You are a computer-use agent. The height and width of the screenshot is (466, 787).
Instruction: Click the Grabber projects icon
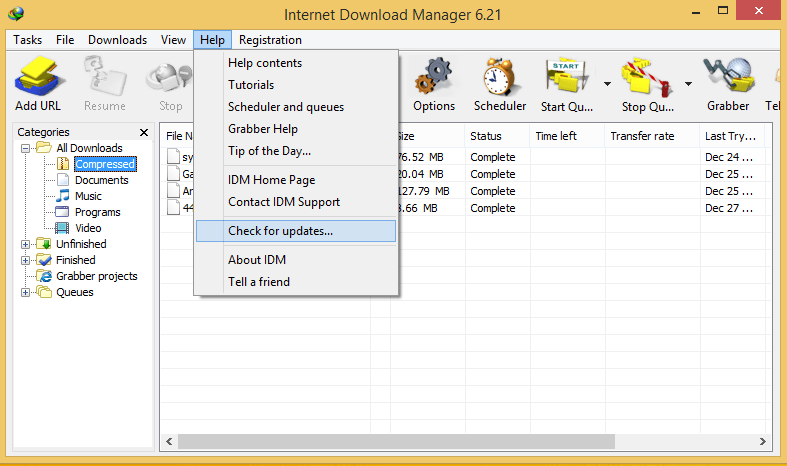[44, 276]
